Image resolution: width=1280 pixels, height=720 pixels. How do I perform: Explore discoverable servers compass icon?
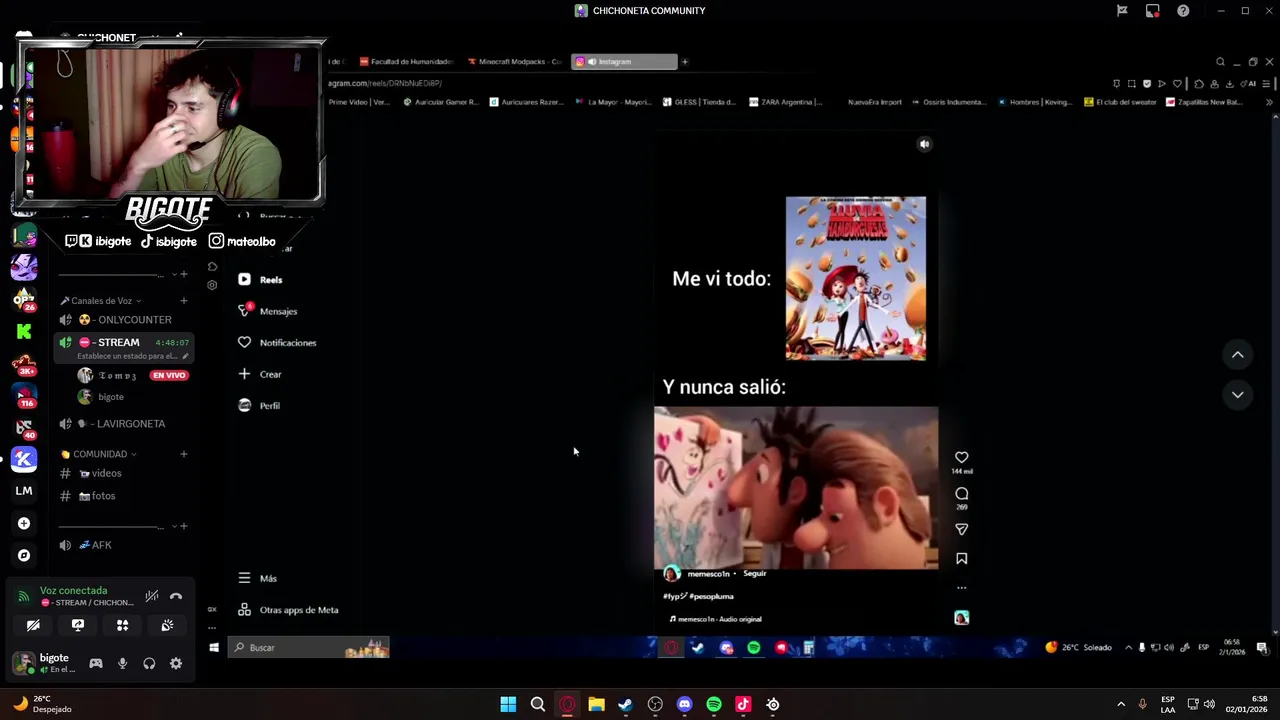tap(24, 555)
